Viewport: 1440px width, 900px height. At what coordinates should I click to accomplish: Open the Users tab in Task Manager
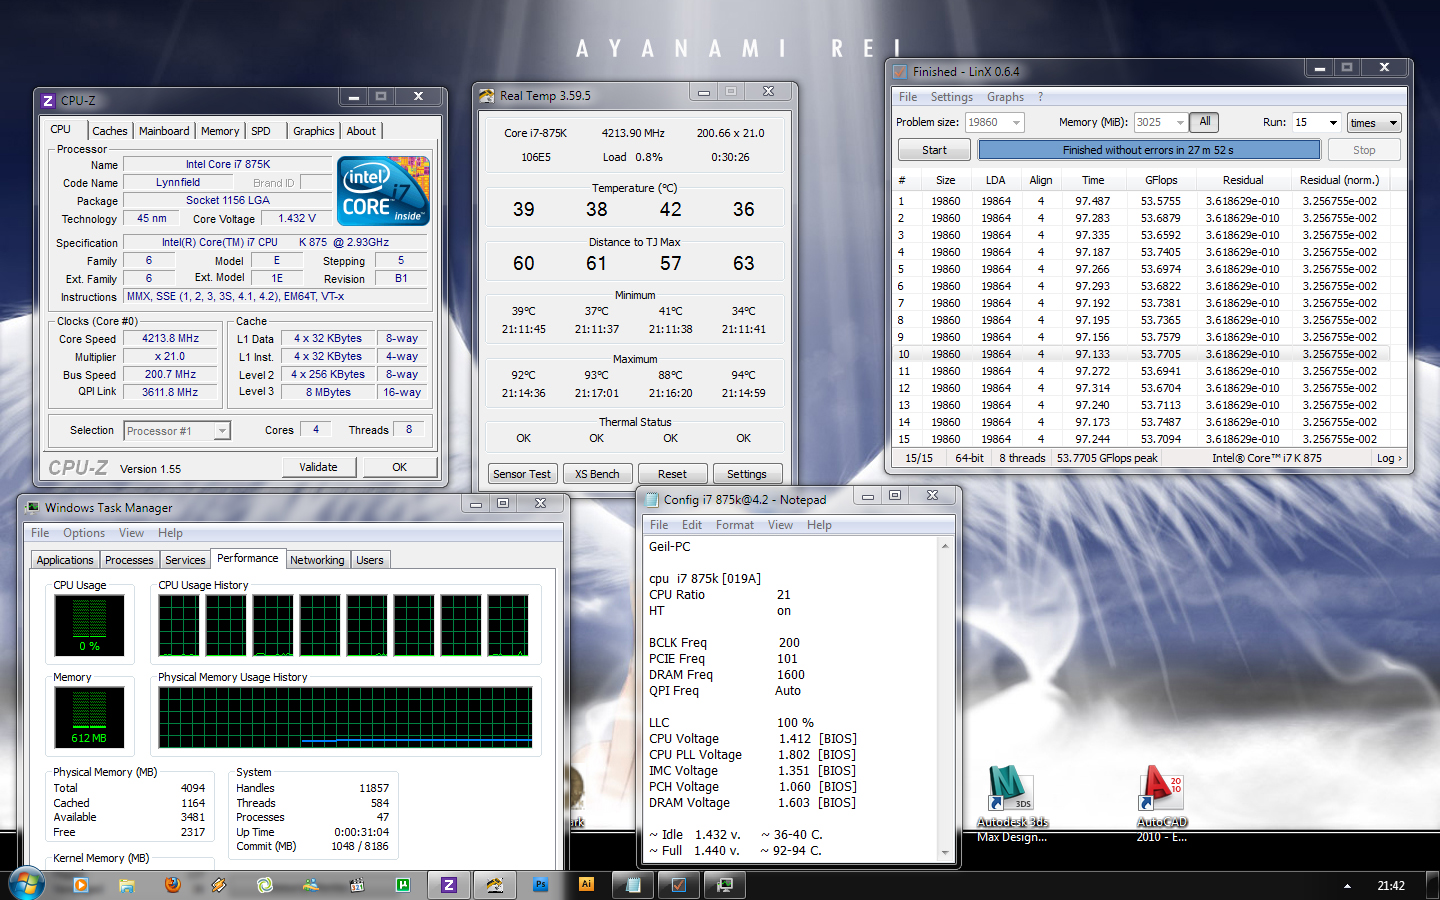point(370,560)
